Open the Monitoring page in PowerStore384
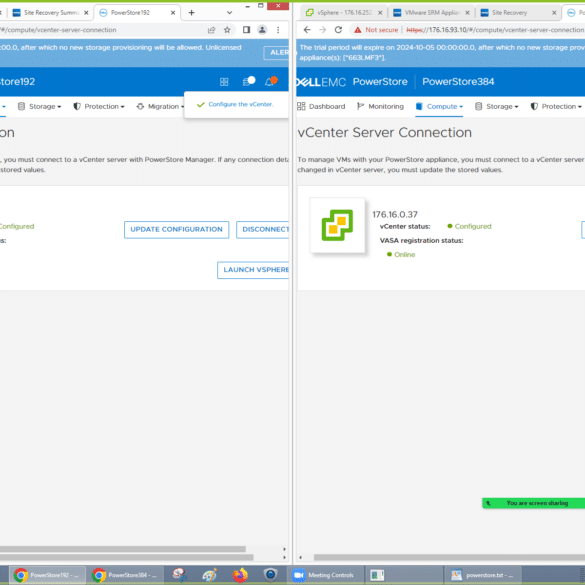 point(381,106)
